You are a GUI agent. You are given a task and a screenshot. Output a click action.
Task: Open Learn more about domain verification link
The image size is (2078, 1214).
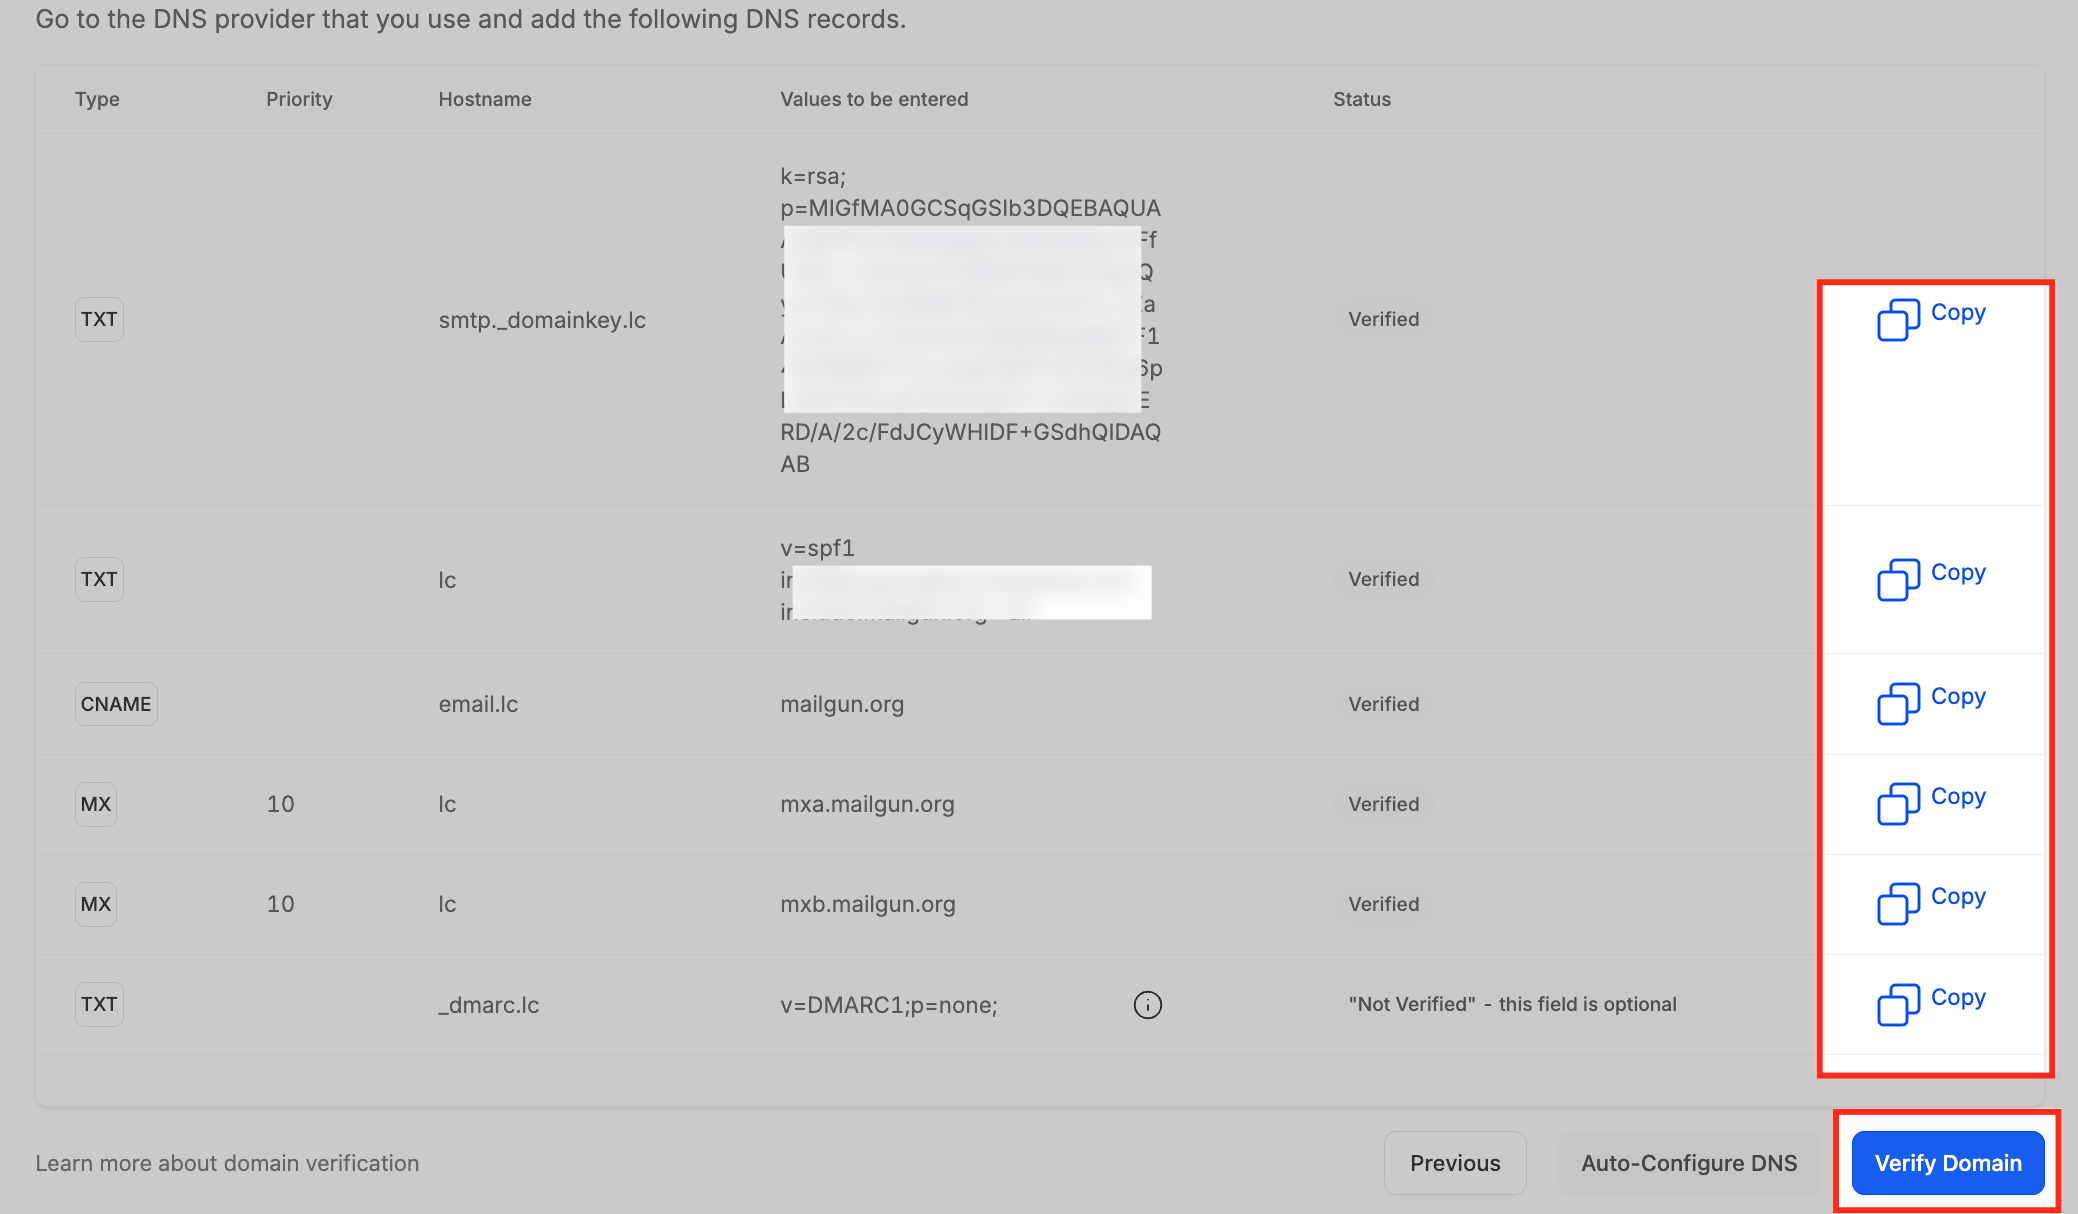pyautogui.click(x=227, y=1163)
